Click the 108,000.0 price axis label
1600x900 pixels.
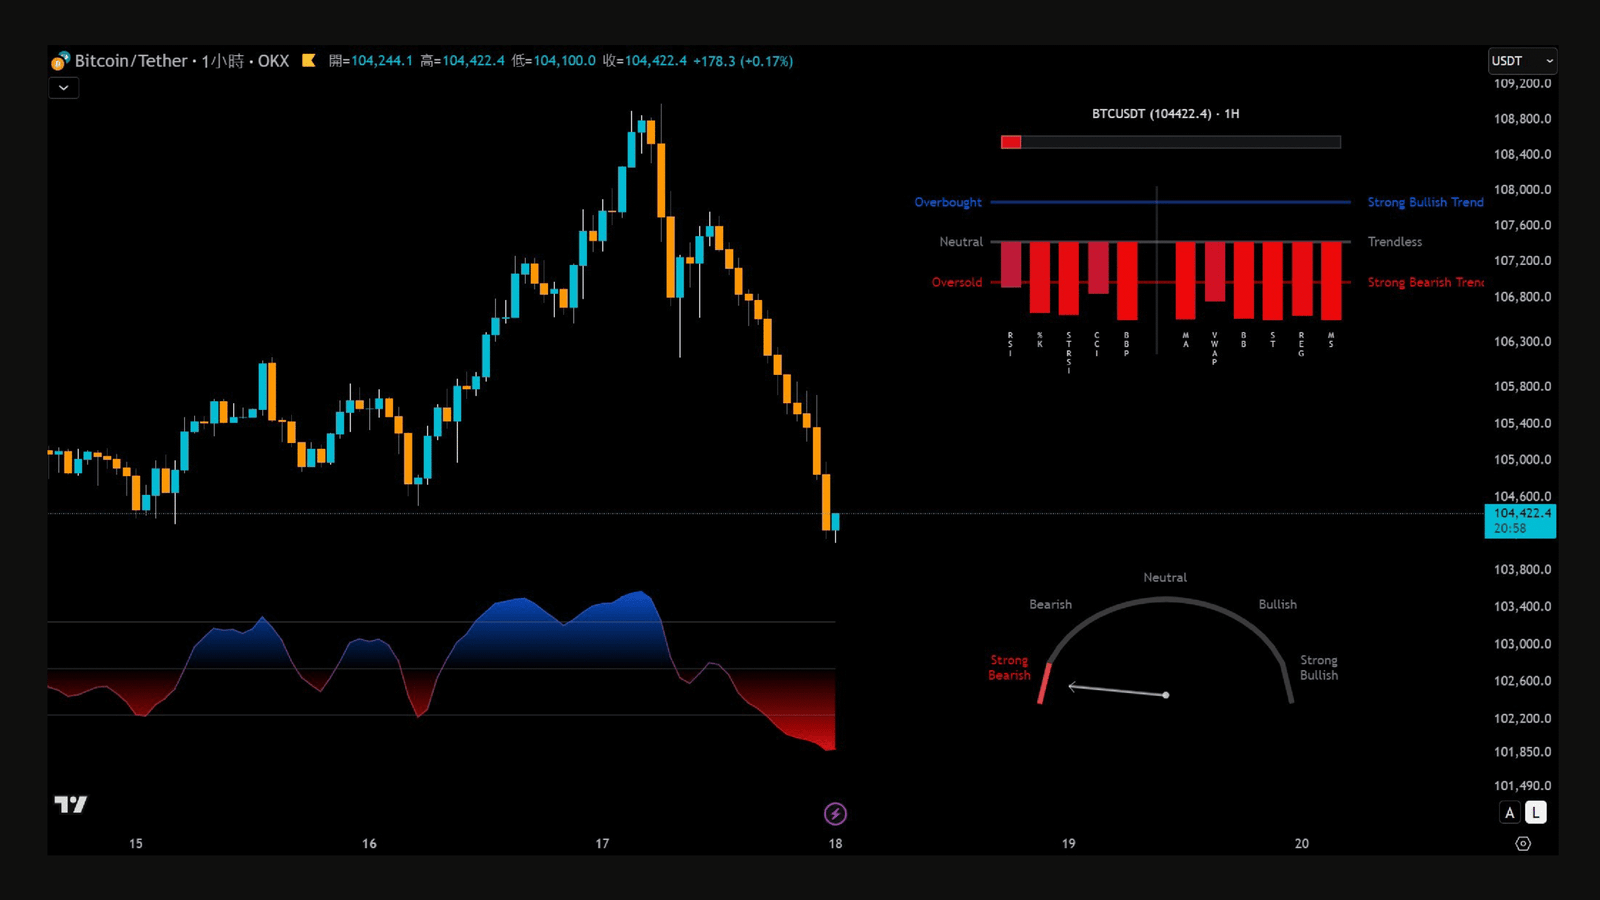[1522, 190]
